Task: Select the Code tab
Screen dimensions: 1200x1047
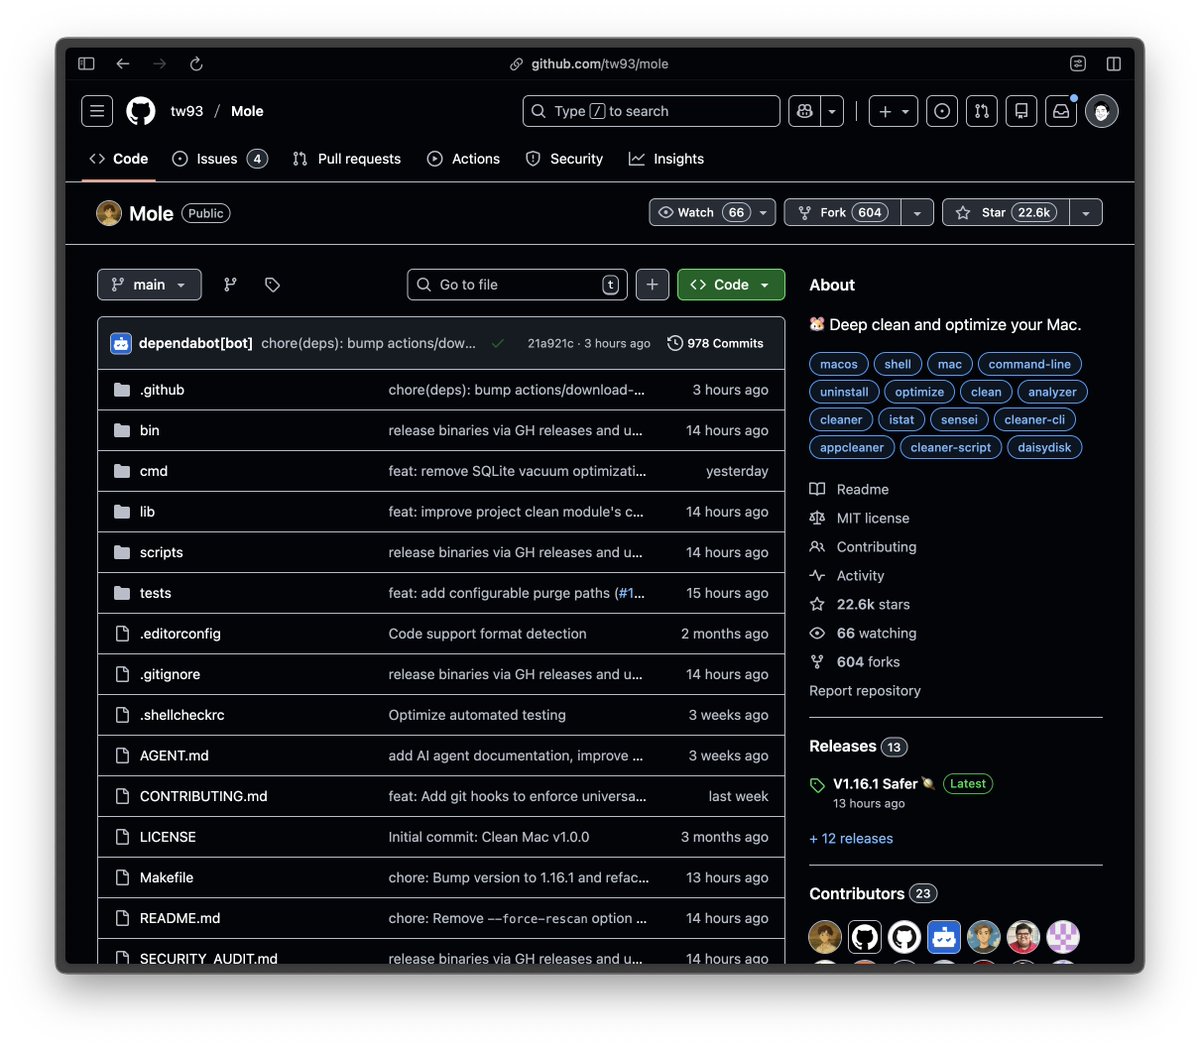Action: (119, 159)
